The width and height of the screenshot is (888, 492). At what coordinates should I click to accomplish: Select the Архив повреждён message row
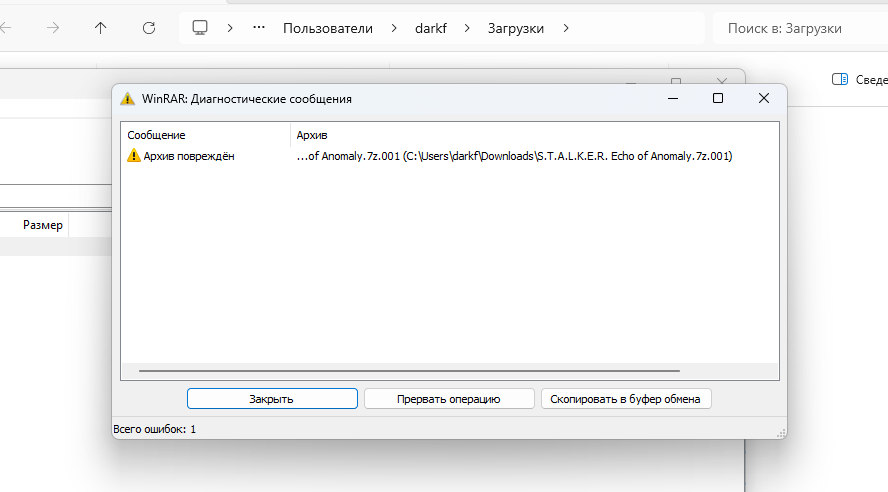pos(450,156)
